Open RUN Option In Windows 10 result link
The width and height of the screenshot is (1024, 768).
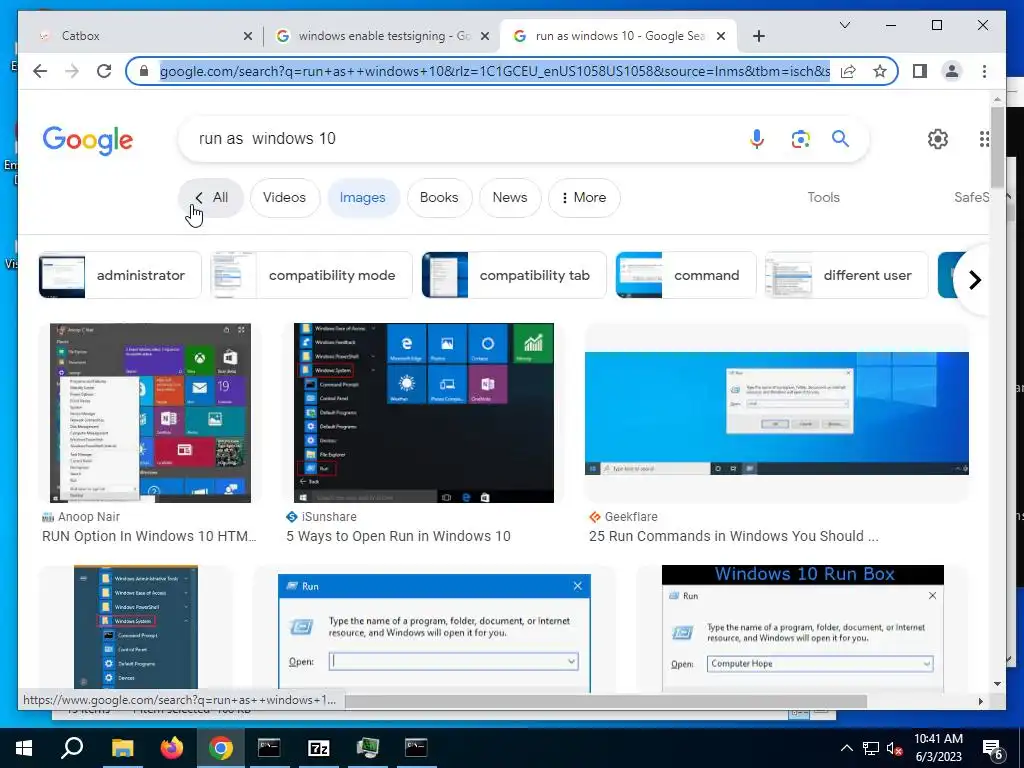[149, 536]
